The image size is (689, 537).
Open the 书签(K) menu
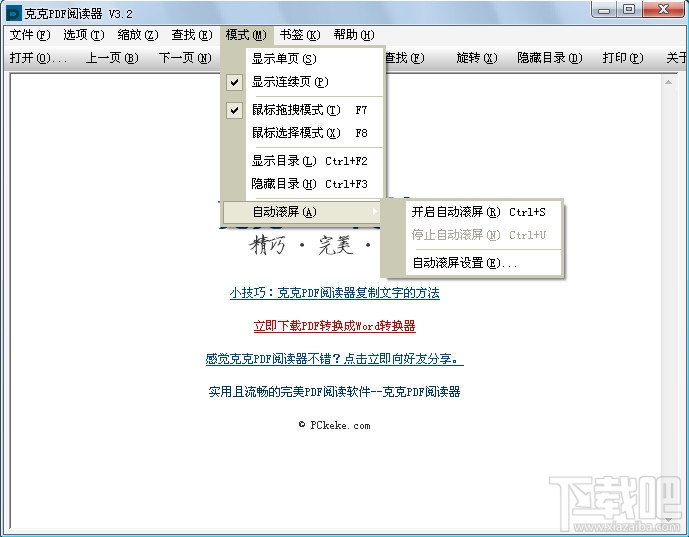(300, 35)
